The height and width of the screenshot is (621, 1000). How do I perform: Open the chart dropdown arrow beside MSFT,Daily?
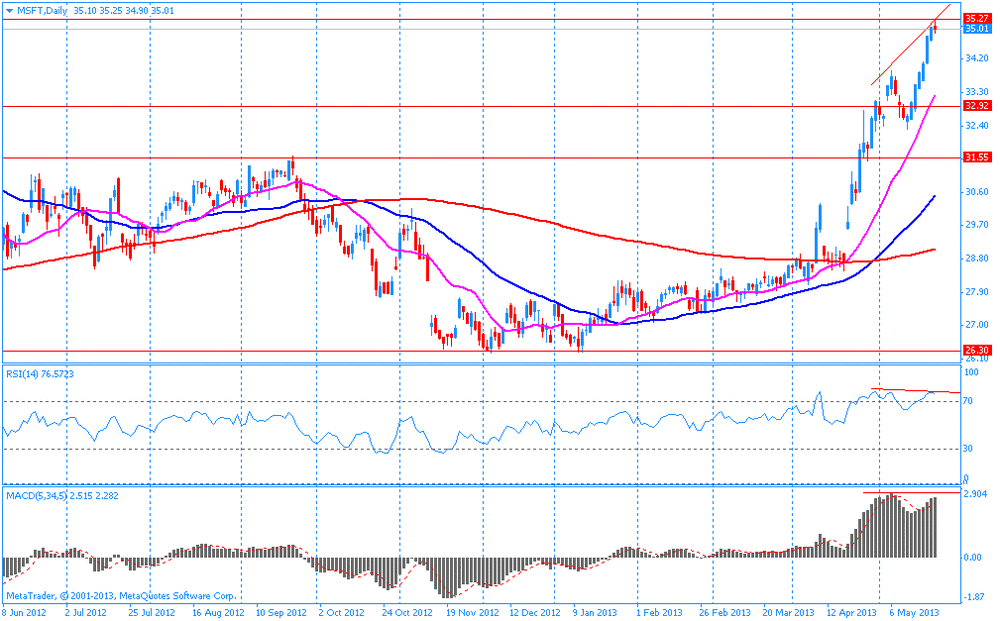(10, 11)
